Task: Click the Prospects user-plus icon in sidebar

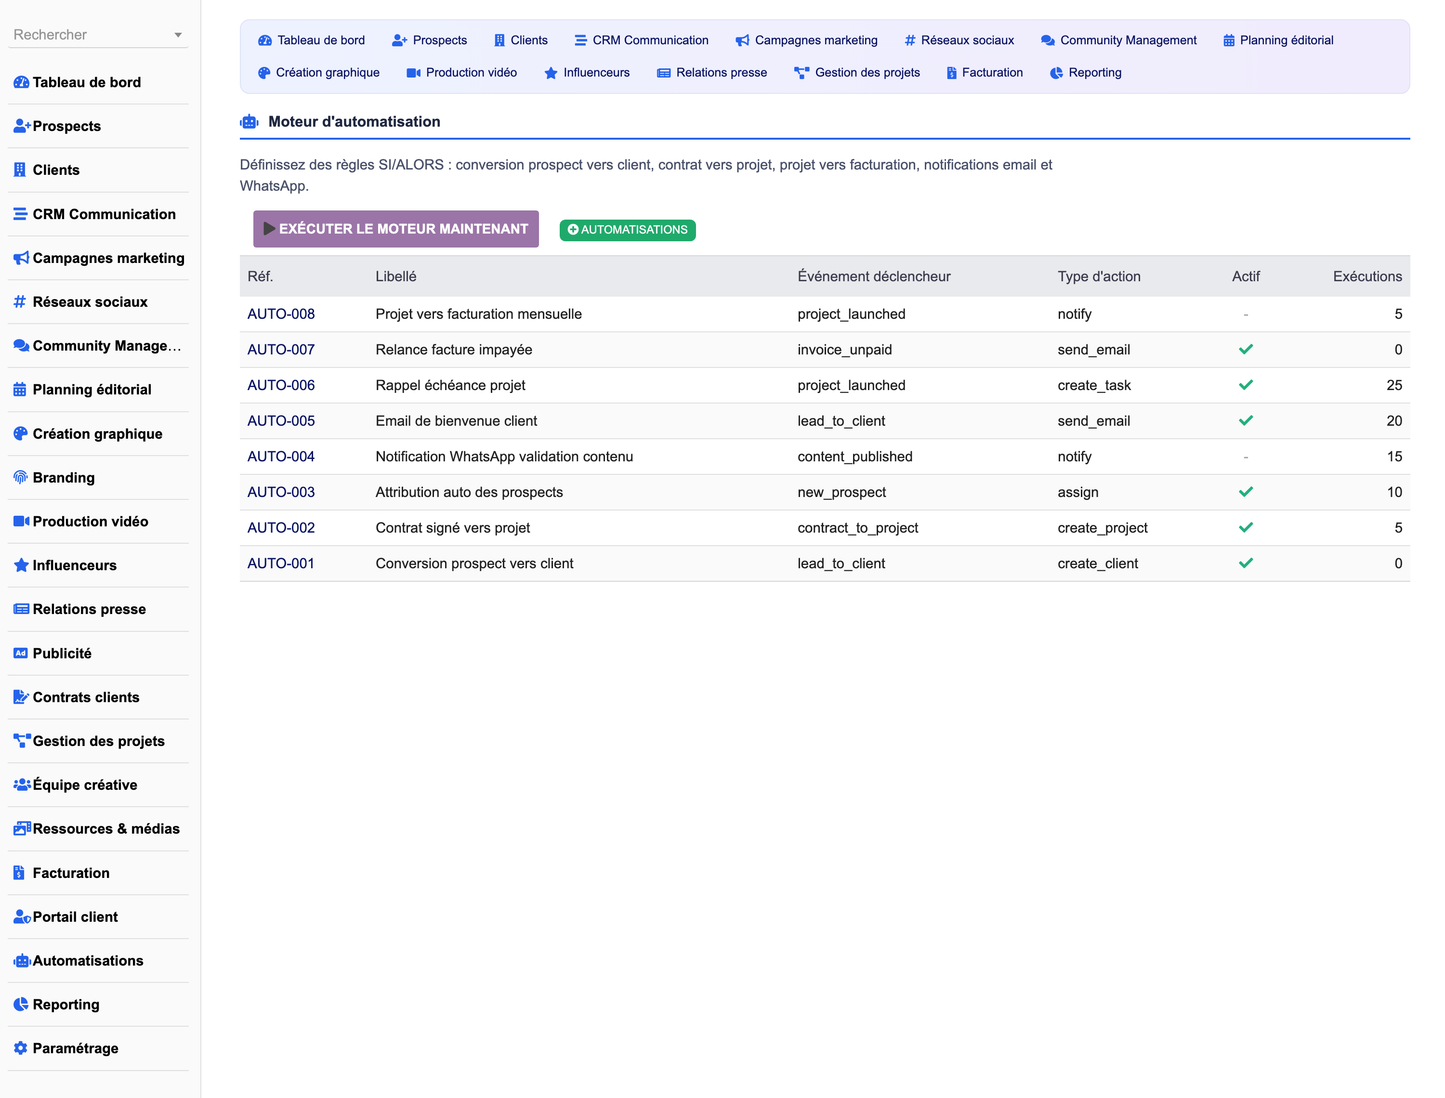Action: 21,126
